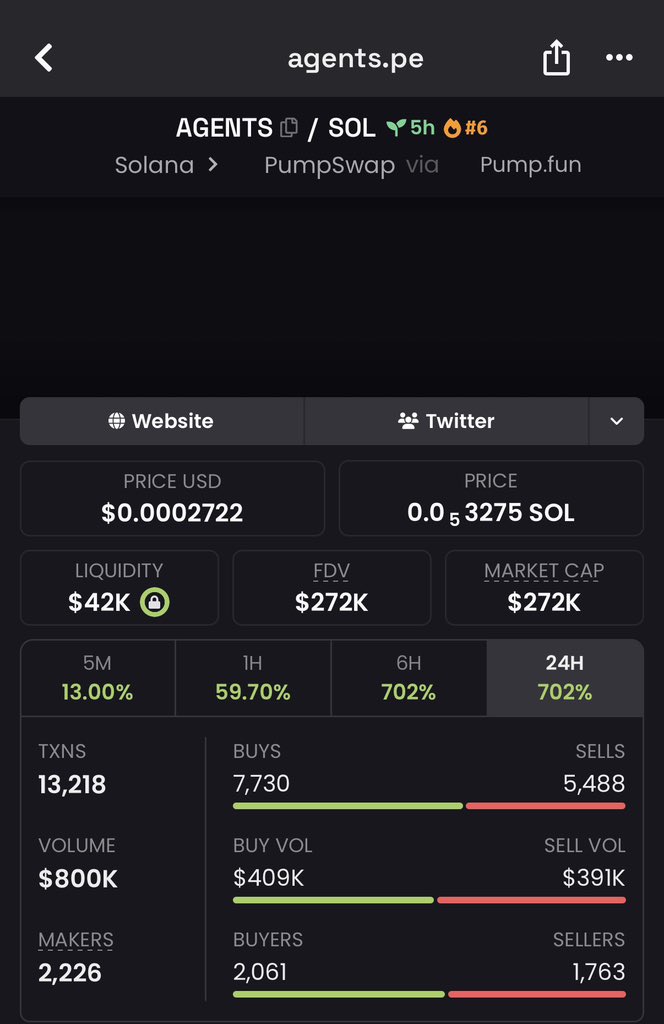The image size is (664, 1024).
Task: Expand the Solana chain chevron
Action: pos(213,165)
